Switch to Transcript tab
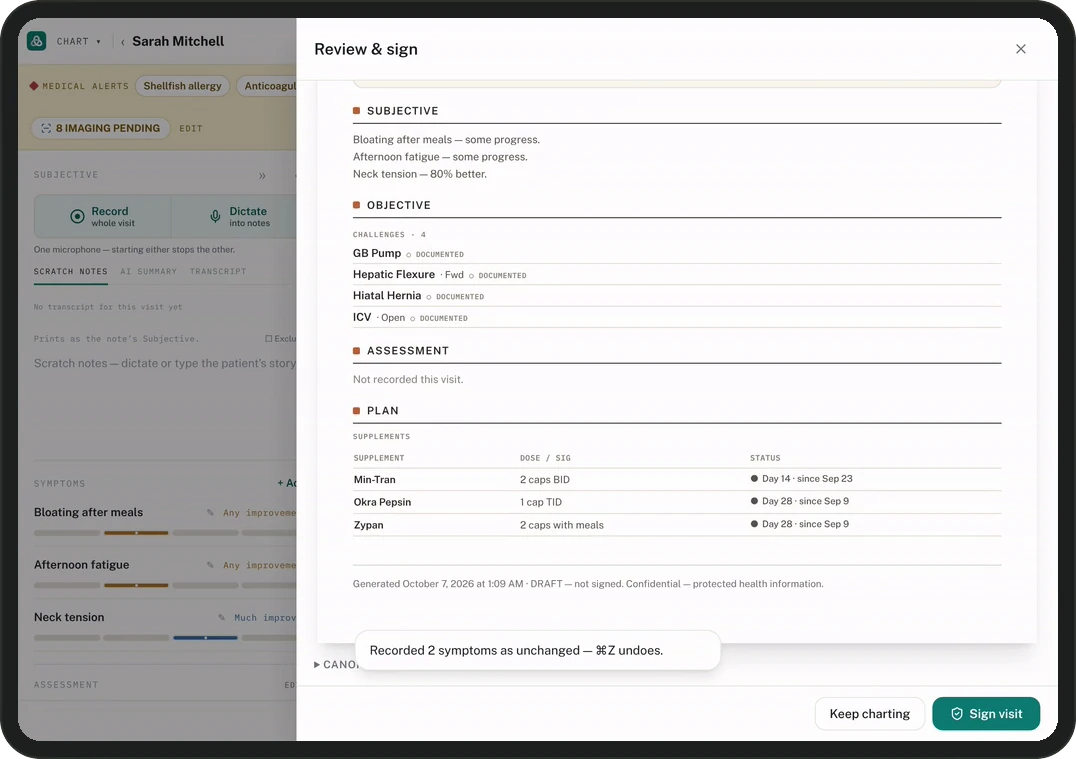This screenshot has width=1076, height=759. coord(218,272)
